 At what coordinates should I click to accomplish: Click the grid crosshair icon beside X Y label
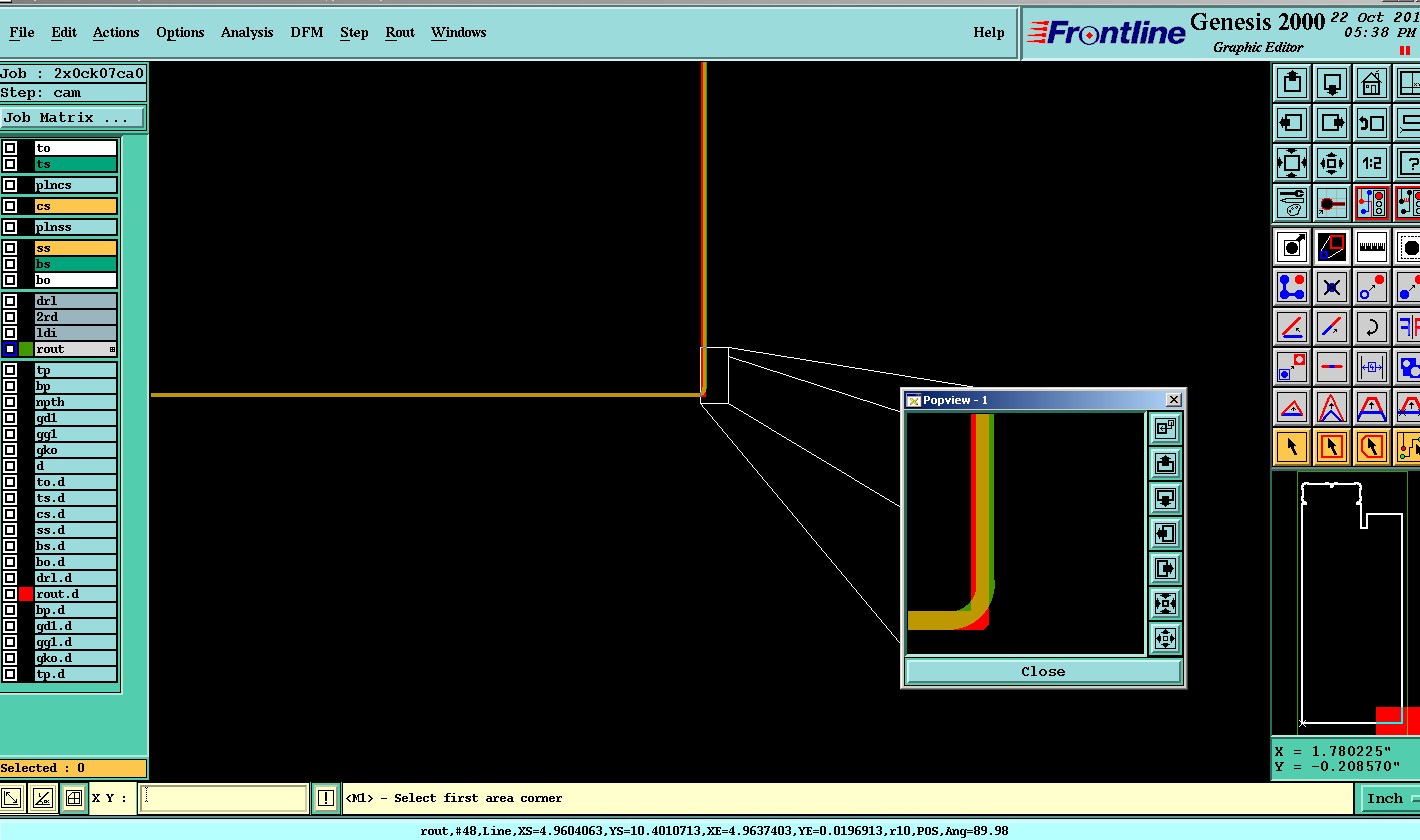tap(73, 798)
